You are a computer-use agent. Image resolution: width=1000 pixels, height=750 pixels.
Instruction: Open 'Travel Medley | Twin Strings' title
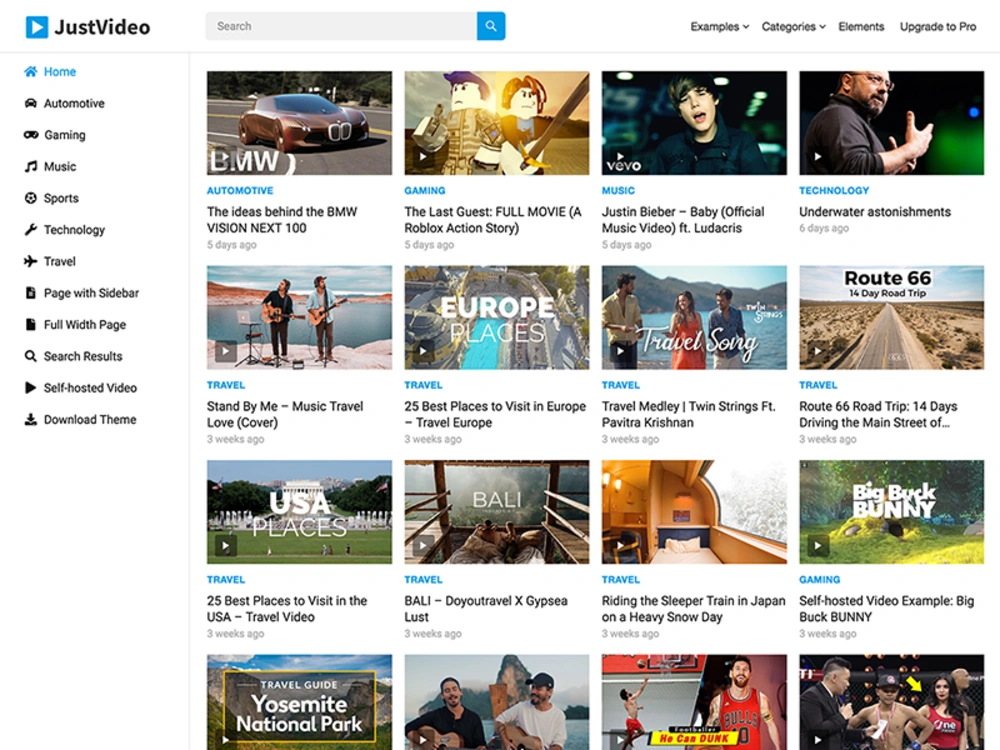point(688,415)
